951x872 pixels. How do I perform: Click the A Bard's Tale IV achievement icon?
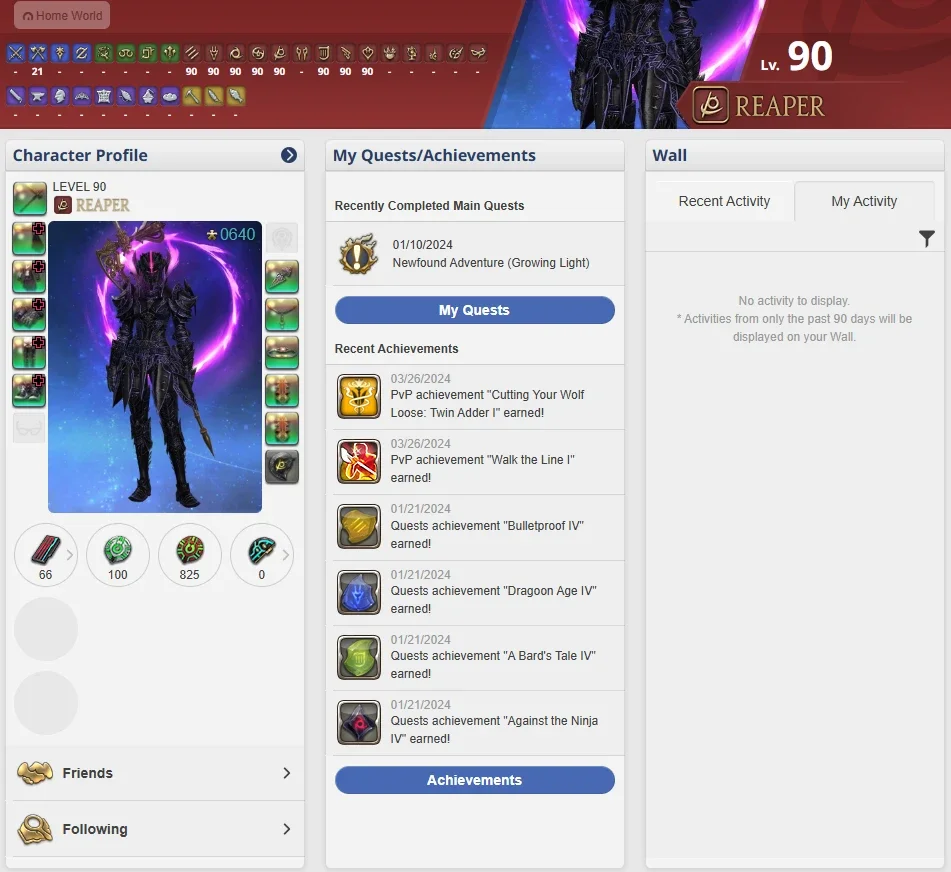tap(359, 657)
